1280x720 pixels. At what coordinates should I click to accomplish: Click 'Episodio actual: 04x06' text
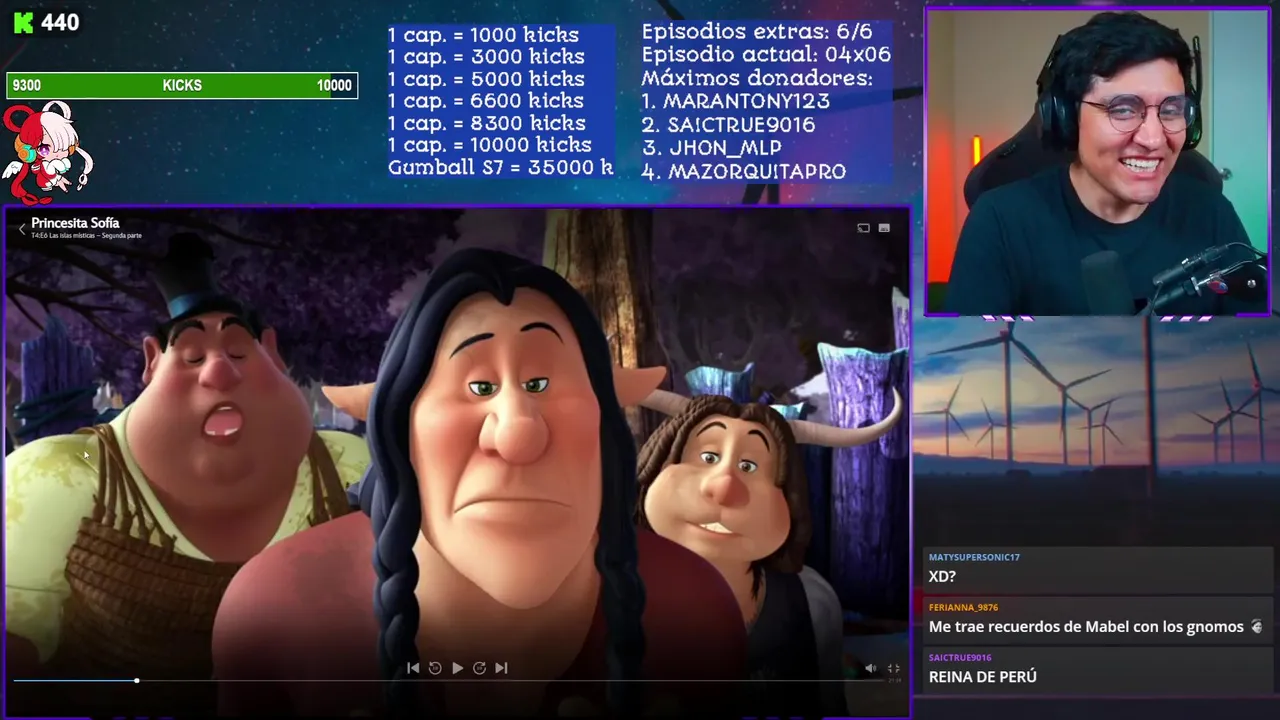tap(766, 55)
